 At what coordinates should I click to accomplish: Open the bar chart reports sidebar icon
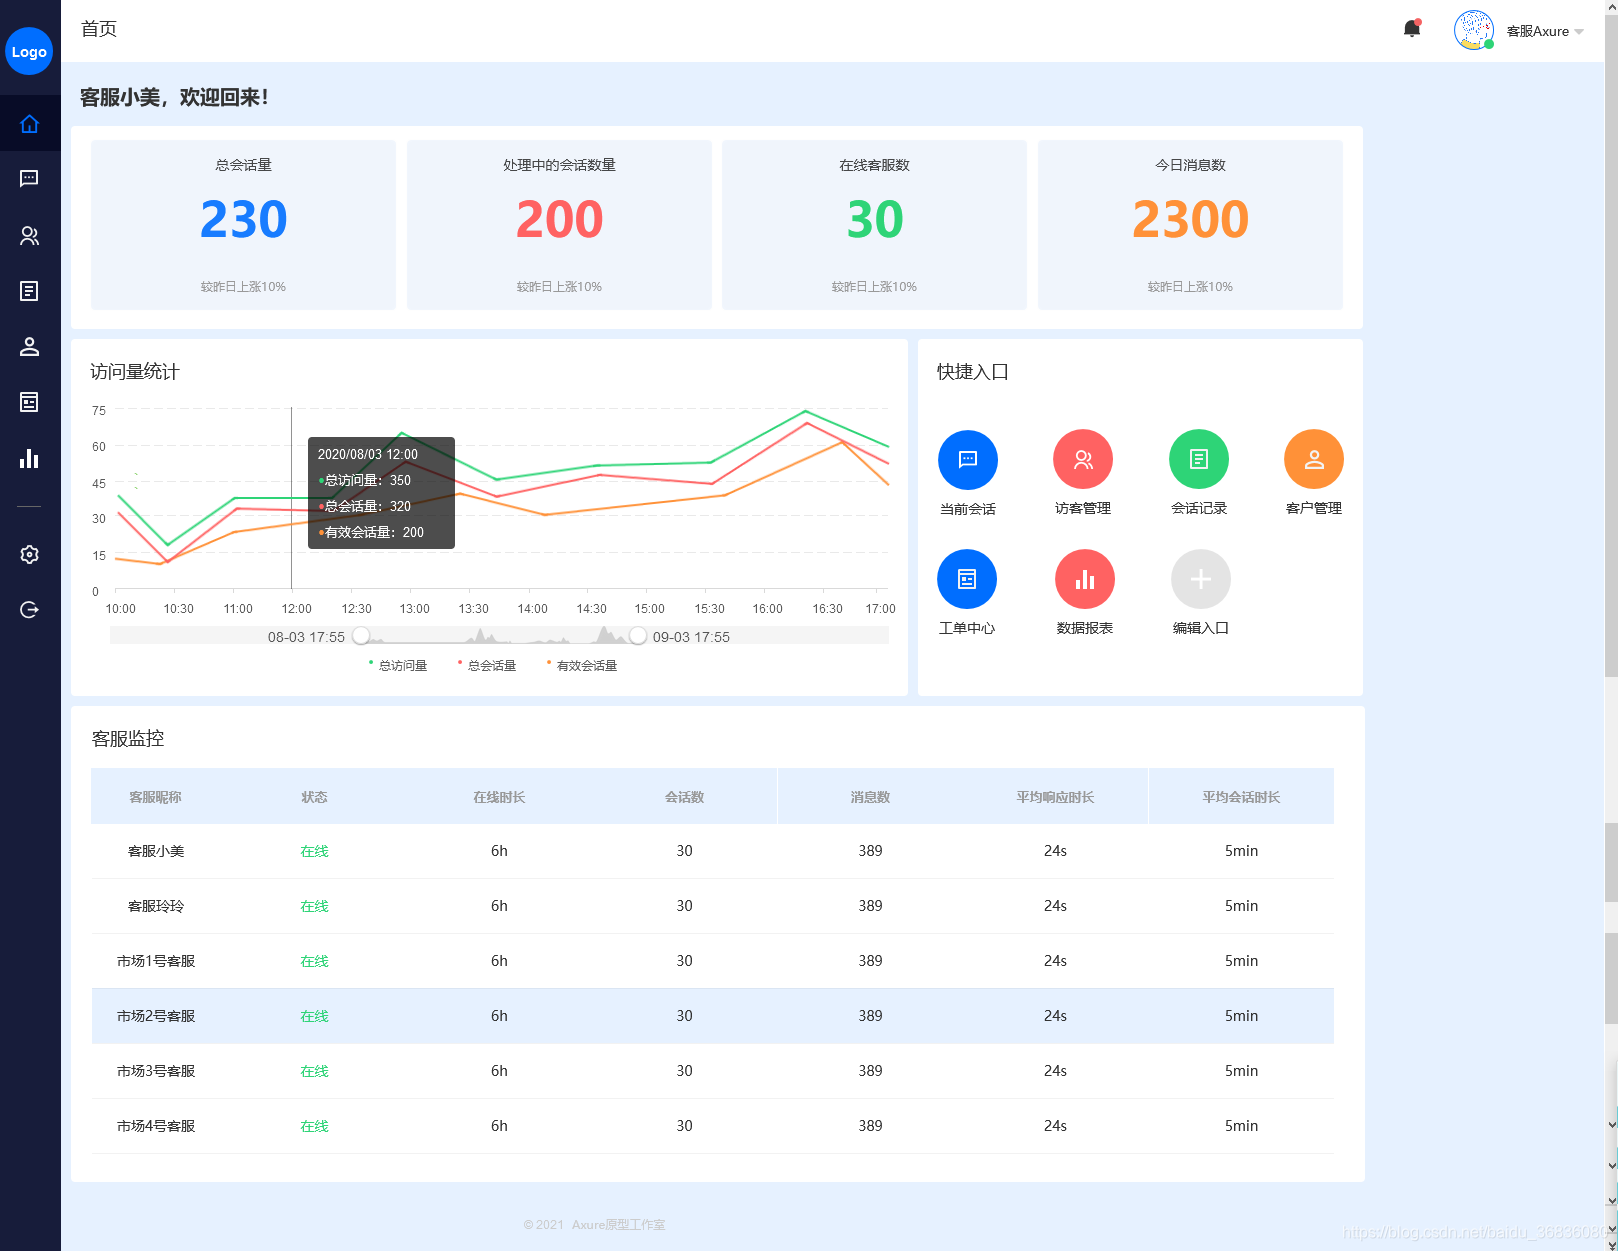click(x=29, y=459)
